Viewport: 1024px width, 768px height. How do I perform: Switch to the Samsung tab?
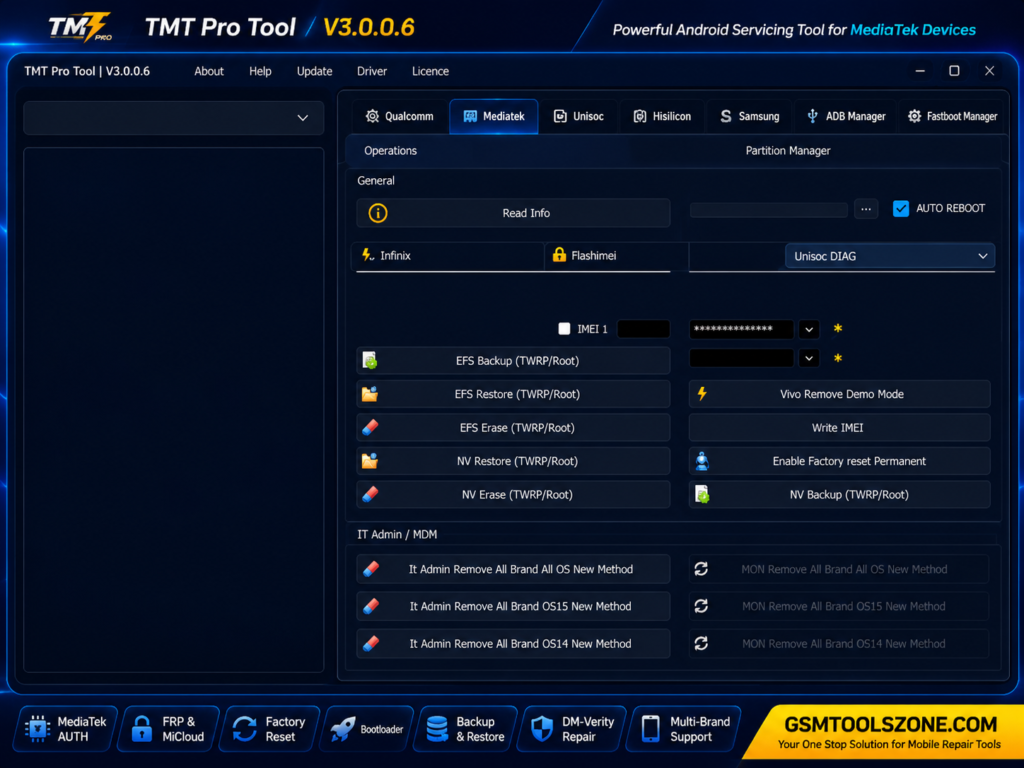pos(750,116)
